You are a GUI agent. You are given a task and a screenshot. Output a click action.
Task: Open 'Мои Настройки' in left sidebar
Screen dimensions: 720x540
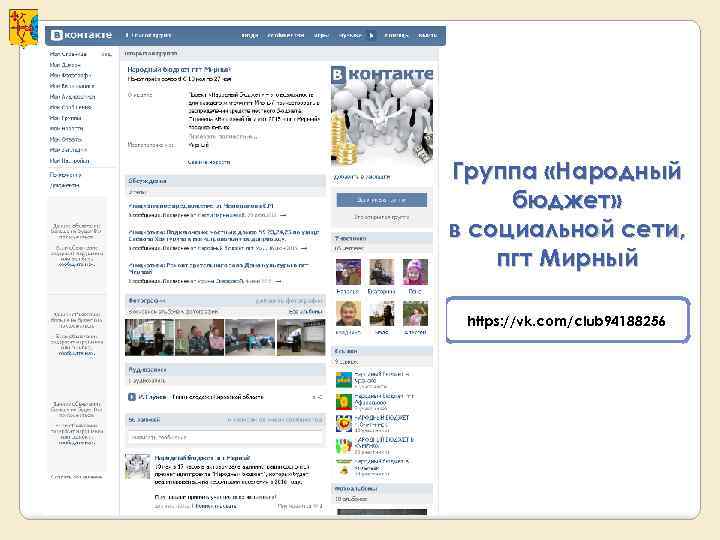point(69,161)
